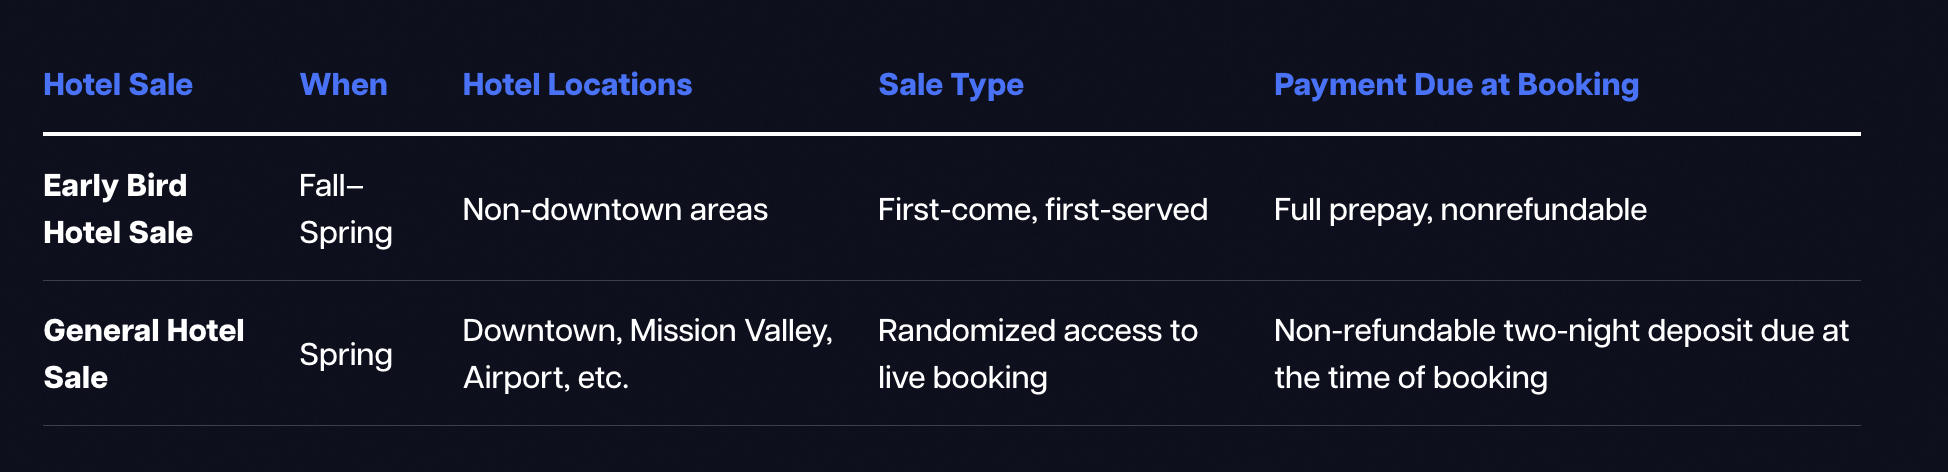Select the Randomized access to live booking cell
The image size is (1948, 472).
pos(1037,354)
